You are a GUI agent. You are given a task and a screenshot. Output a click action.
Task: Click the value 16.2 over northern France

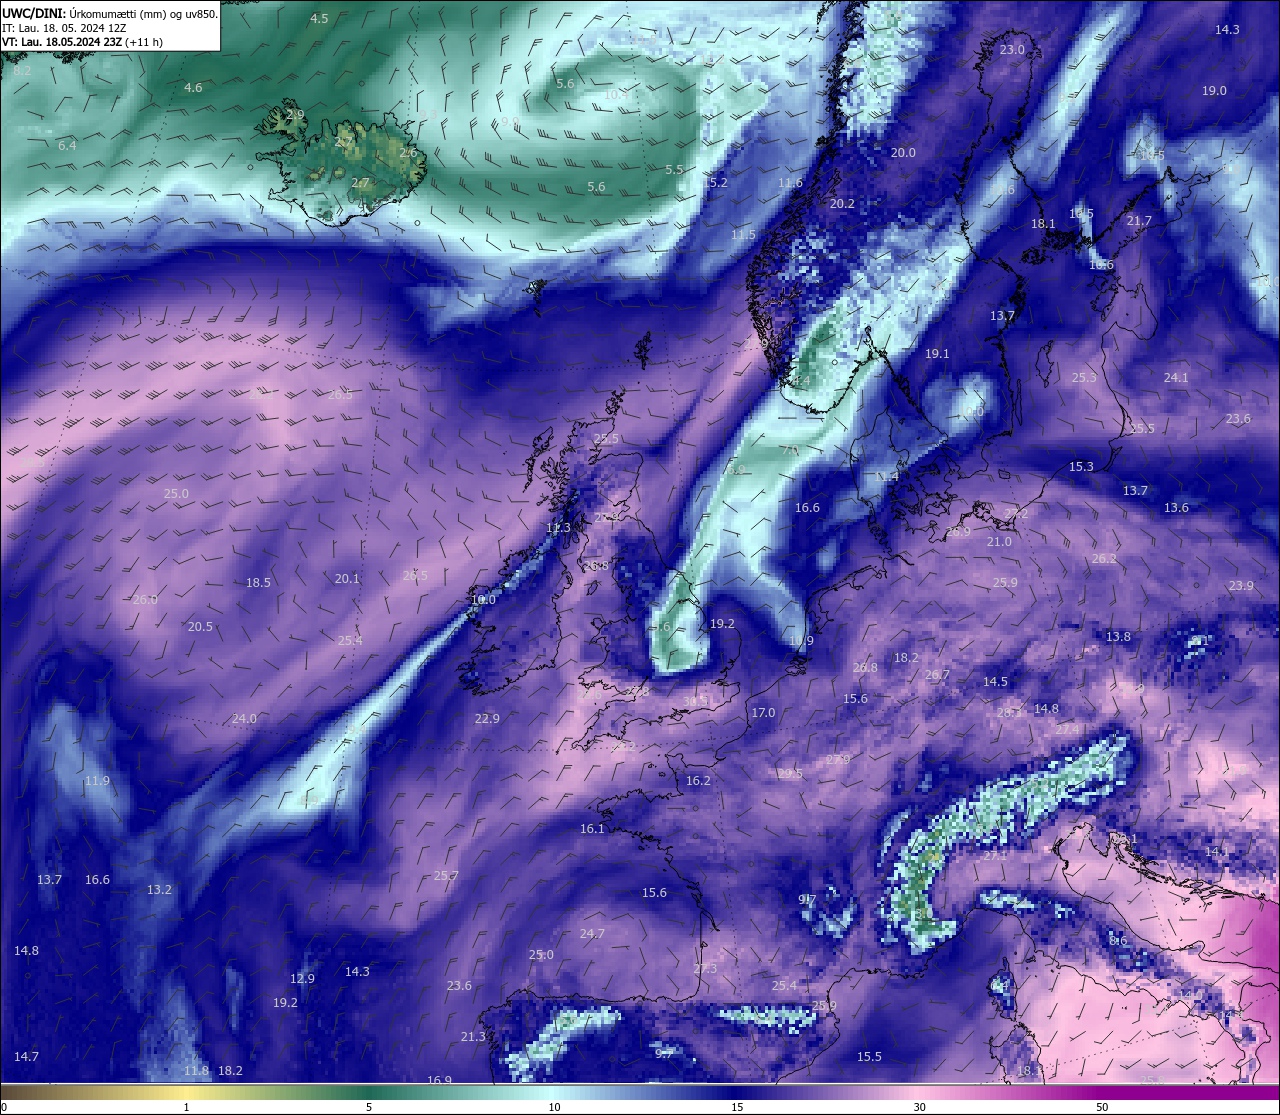pyautogui.click(x=698, y=781)
